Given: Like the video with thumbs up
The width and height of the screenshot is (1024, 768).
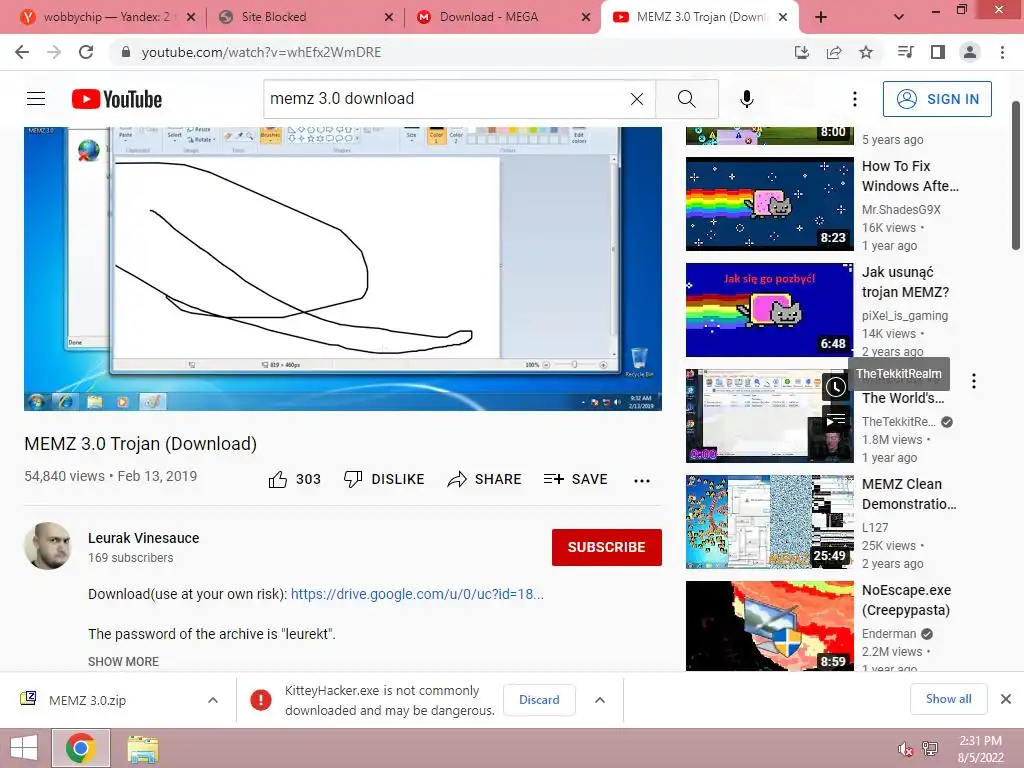Looking at the screenshot, I should pyautogui.click(x=295, y=479).
